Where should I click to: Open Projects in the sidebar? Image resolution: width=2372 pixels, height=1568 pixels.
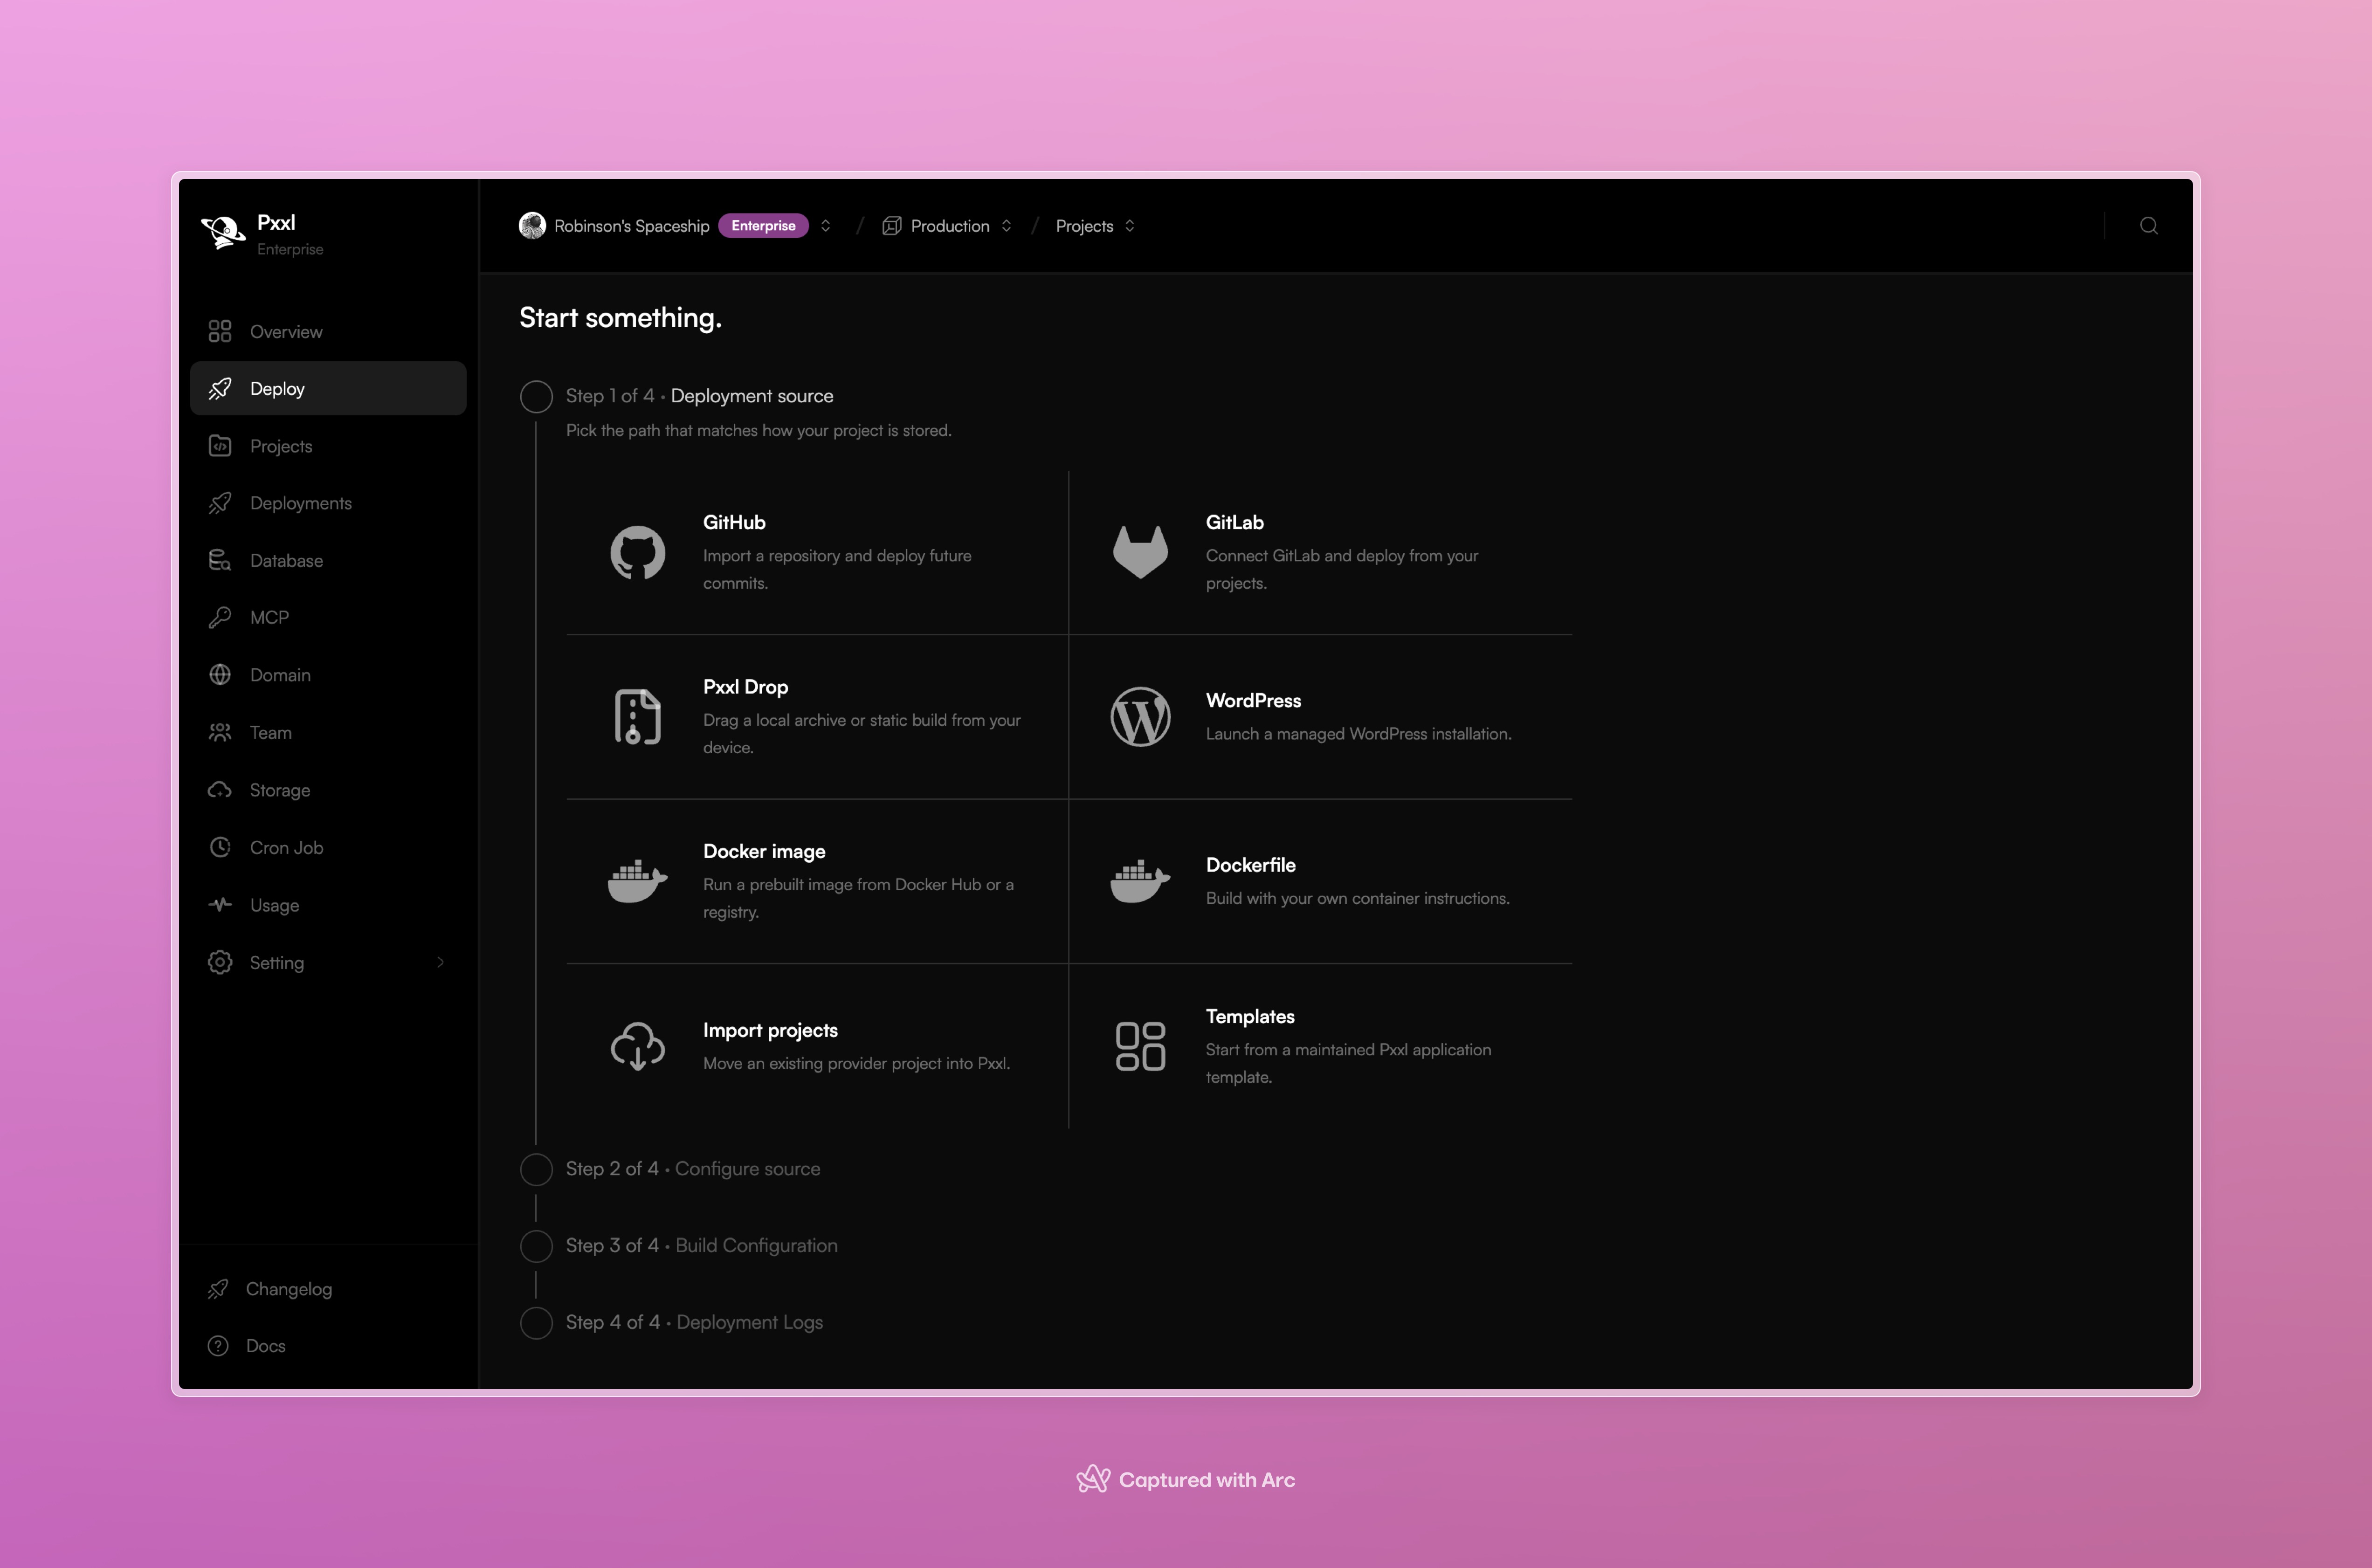click(328, 446)
